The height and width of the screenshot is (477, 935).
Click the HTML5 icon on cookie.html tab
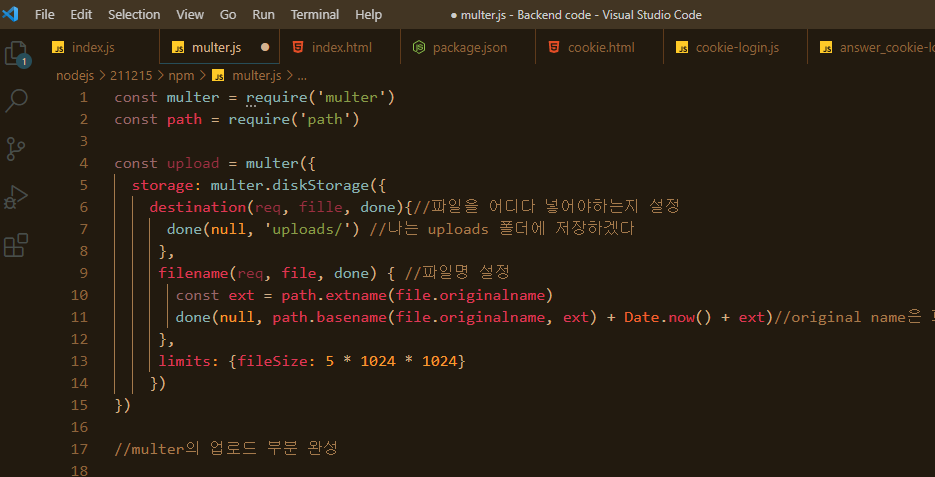point(554,47)
